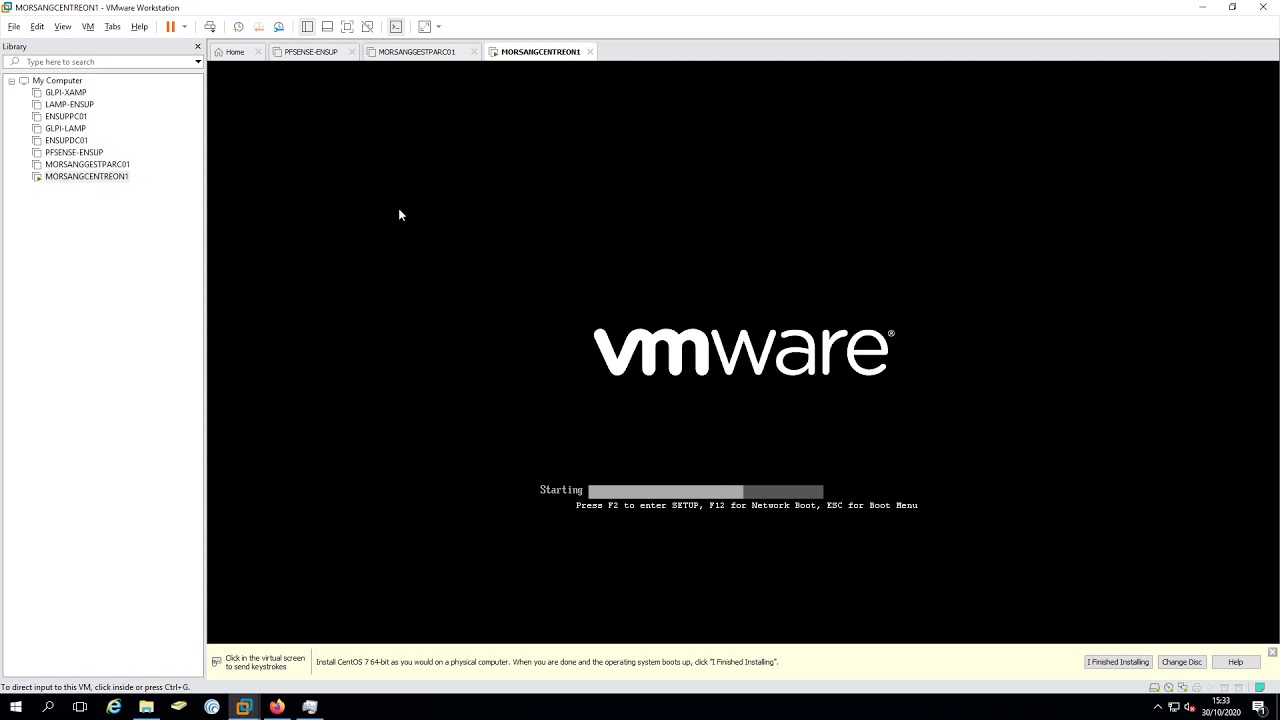
Task: Open the View menu
Action: (63, 27)
